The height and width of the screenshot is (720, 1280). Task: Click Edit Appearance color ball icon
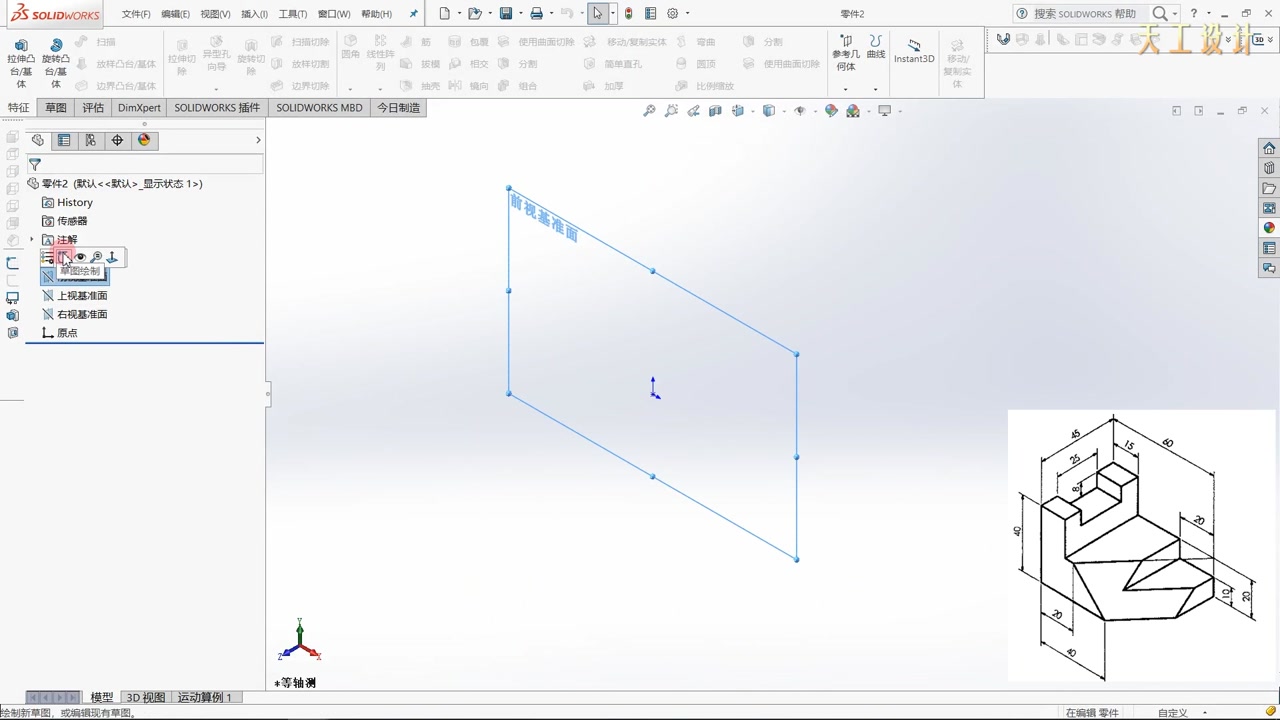pos(831,111)
